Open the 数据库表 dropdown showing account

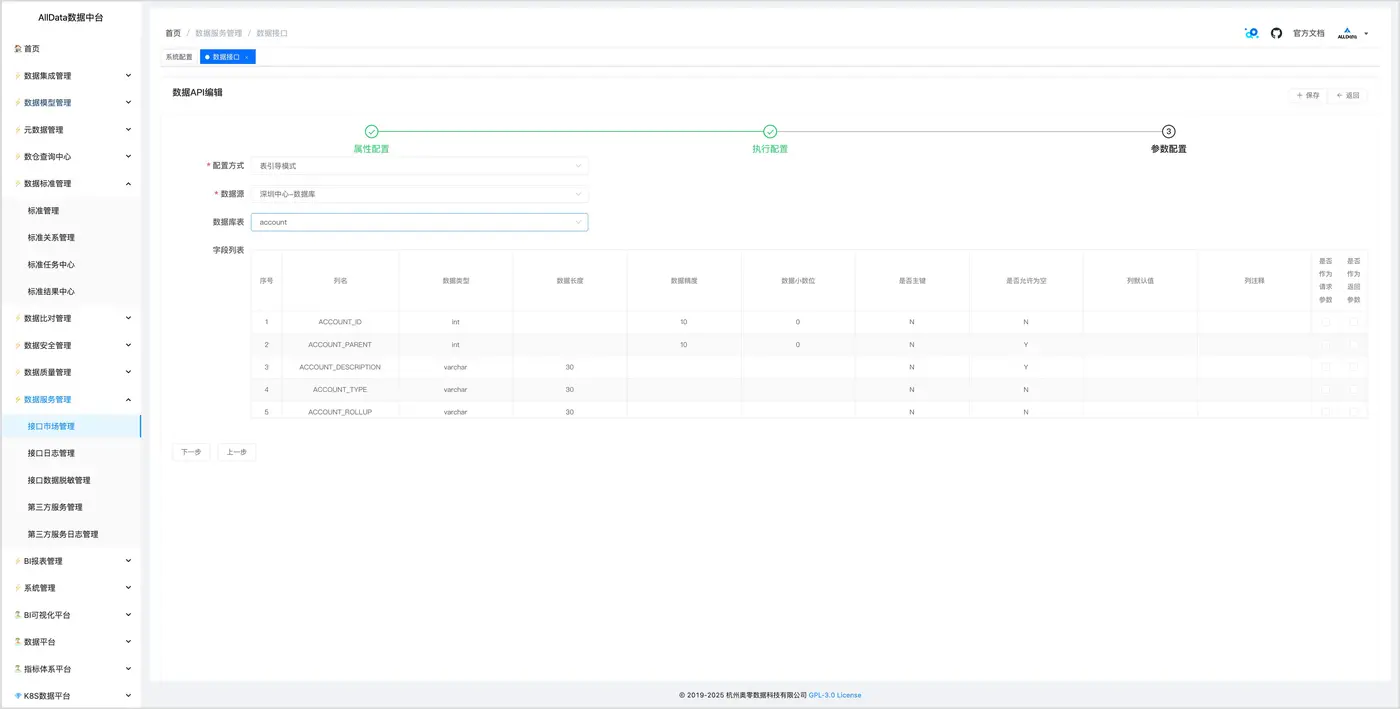[419, 222]
